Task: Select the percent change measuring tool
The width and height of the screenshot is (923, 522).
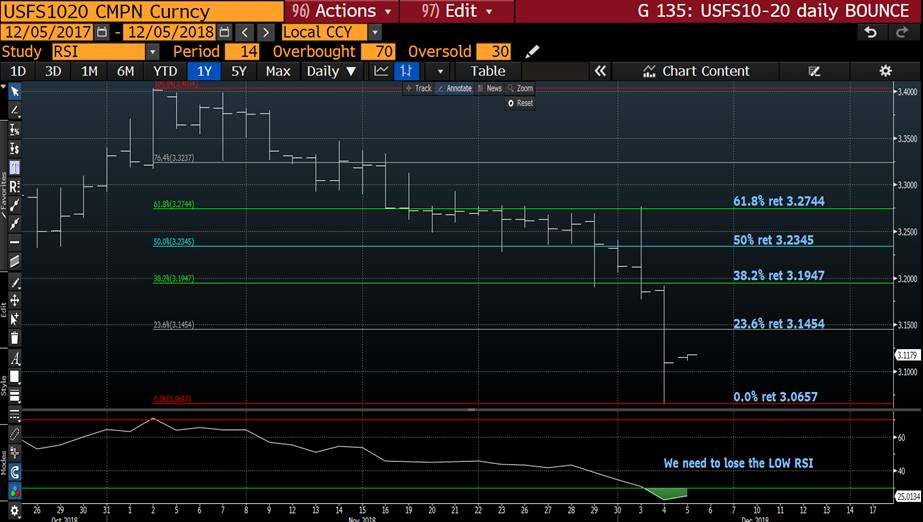Action: tap(15, 129)
